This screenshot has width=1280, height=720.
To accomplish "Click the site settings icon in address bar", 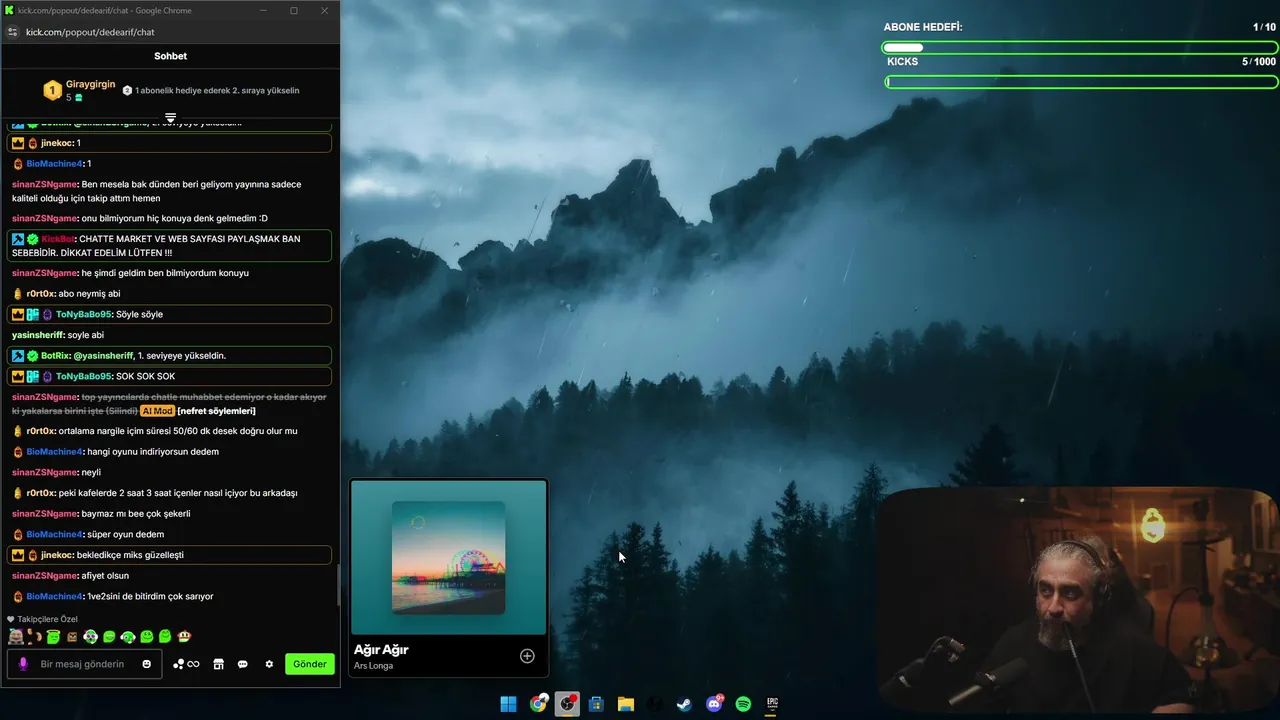I will point(12,32).
